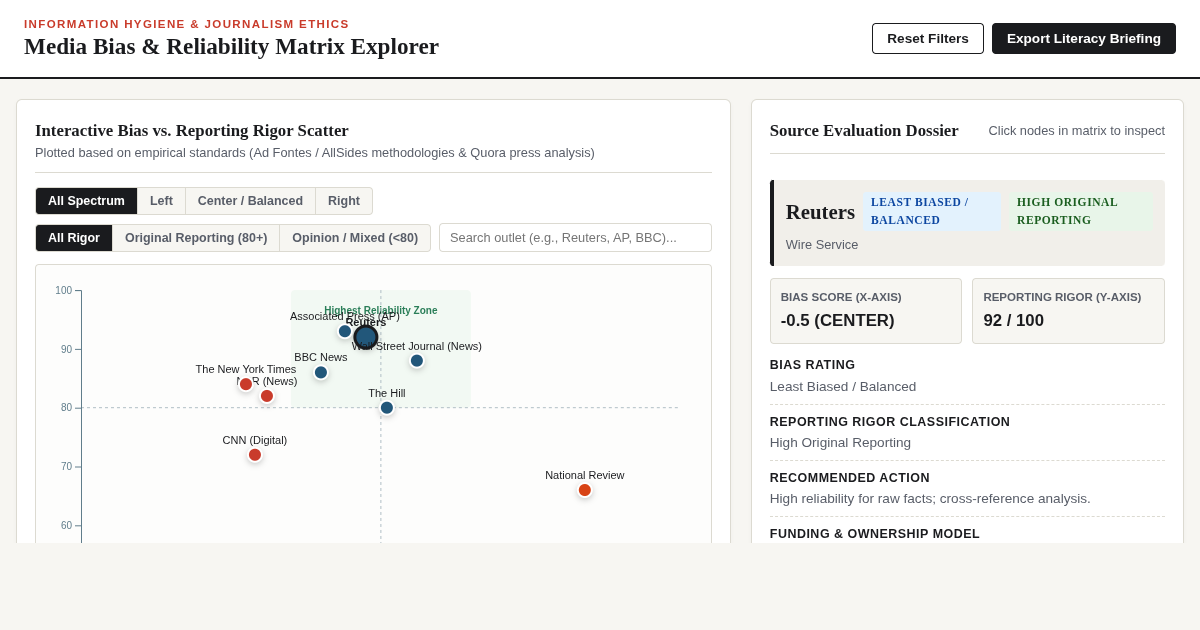Inspect the Associated Press node
The image size is (1200, 630).
coord(345,331)
